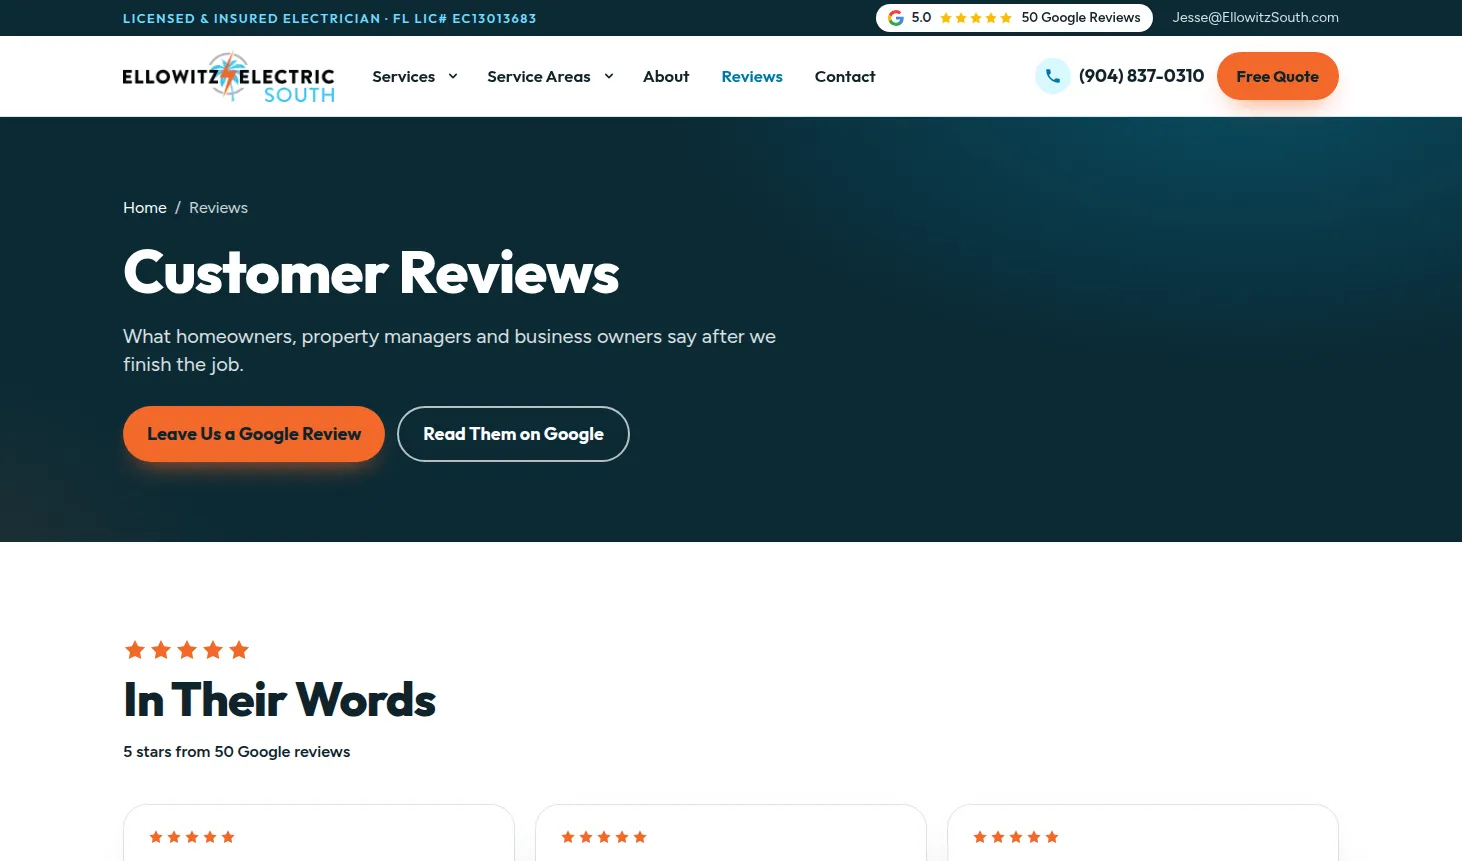Click the 5 stars from 50 Google reviews text
Viewport: 1462px width, 861px height.
(237, 752)
